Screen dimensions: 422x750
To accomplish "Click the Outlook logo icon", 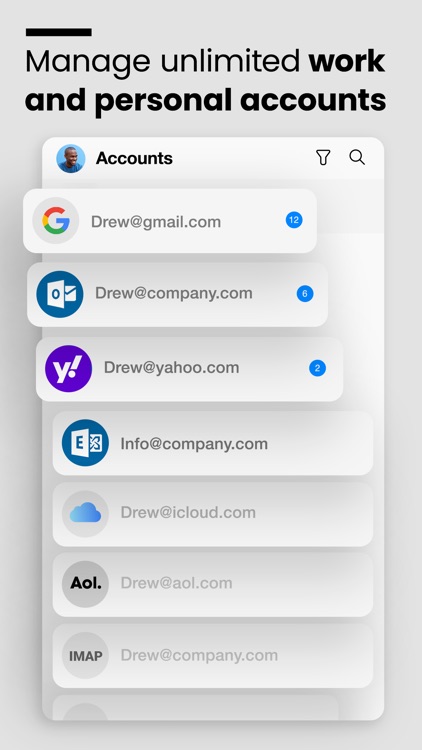I will 60,294.
